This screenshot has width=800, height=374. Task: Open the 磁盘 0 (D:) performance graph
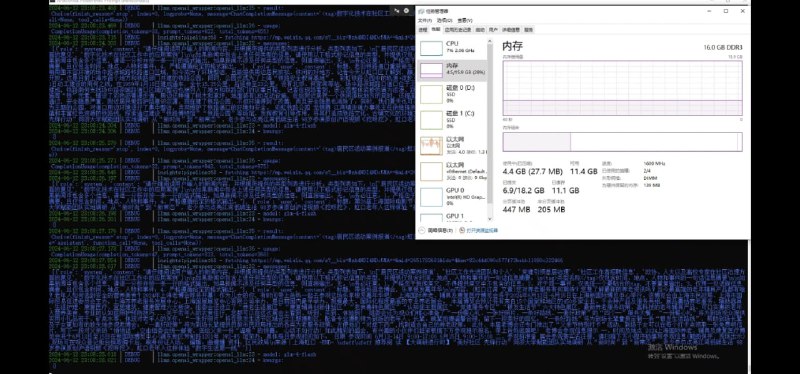click(452, 94)
